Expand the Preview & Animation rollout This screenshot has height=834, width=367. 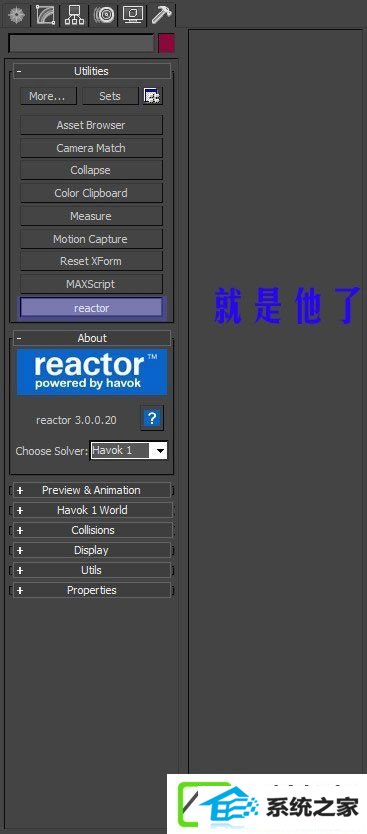91,490
